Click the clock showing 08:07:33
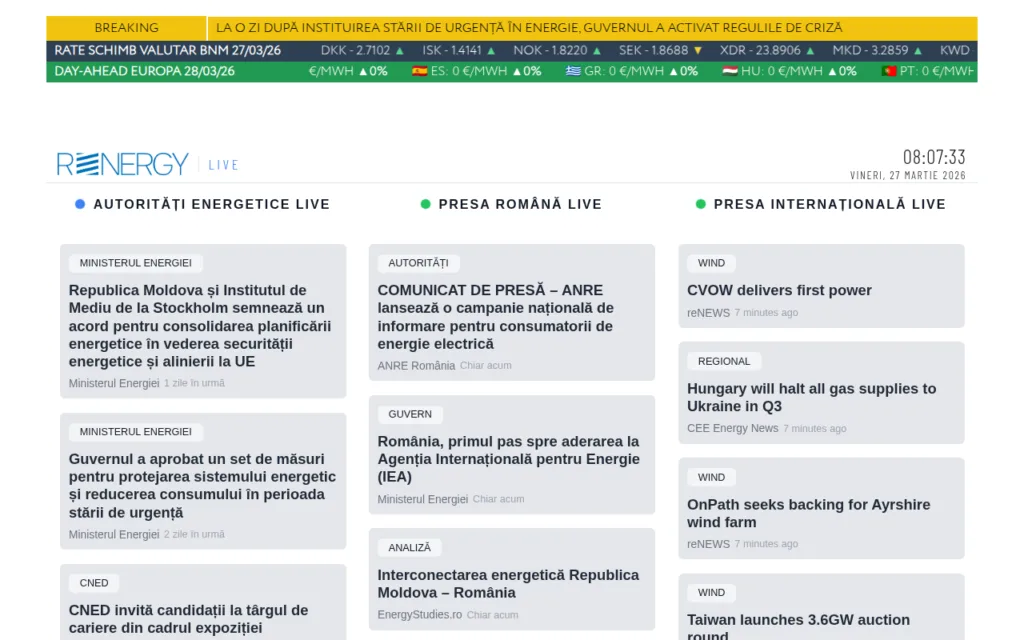Image resolution: width=1024 pixels, height=640 pixels. point(934,157)
